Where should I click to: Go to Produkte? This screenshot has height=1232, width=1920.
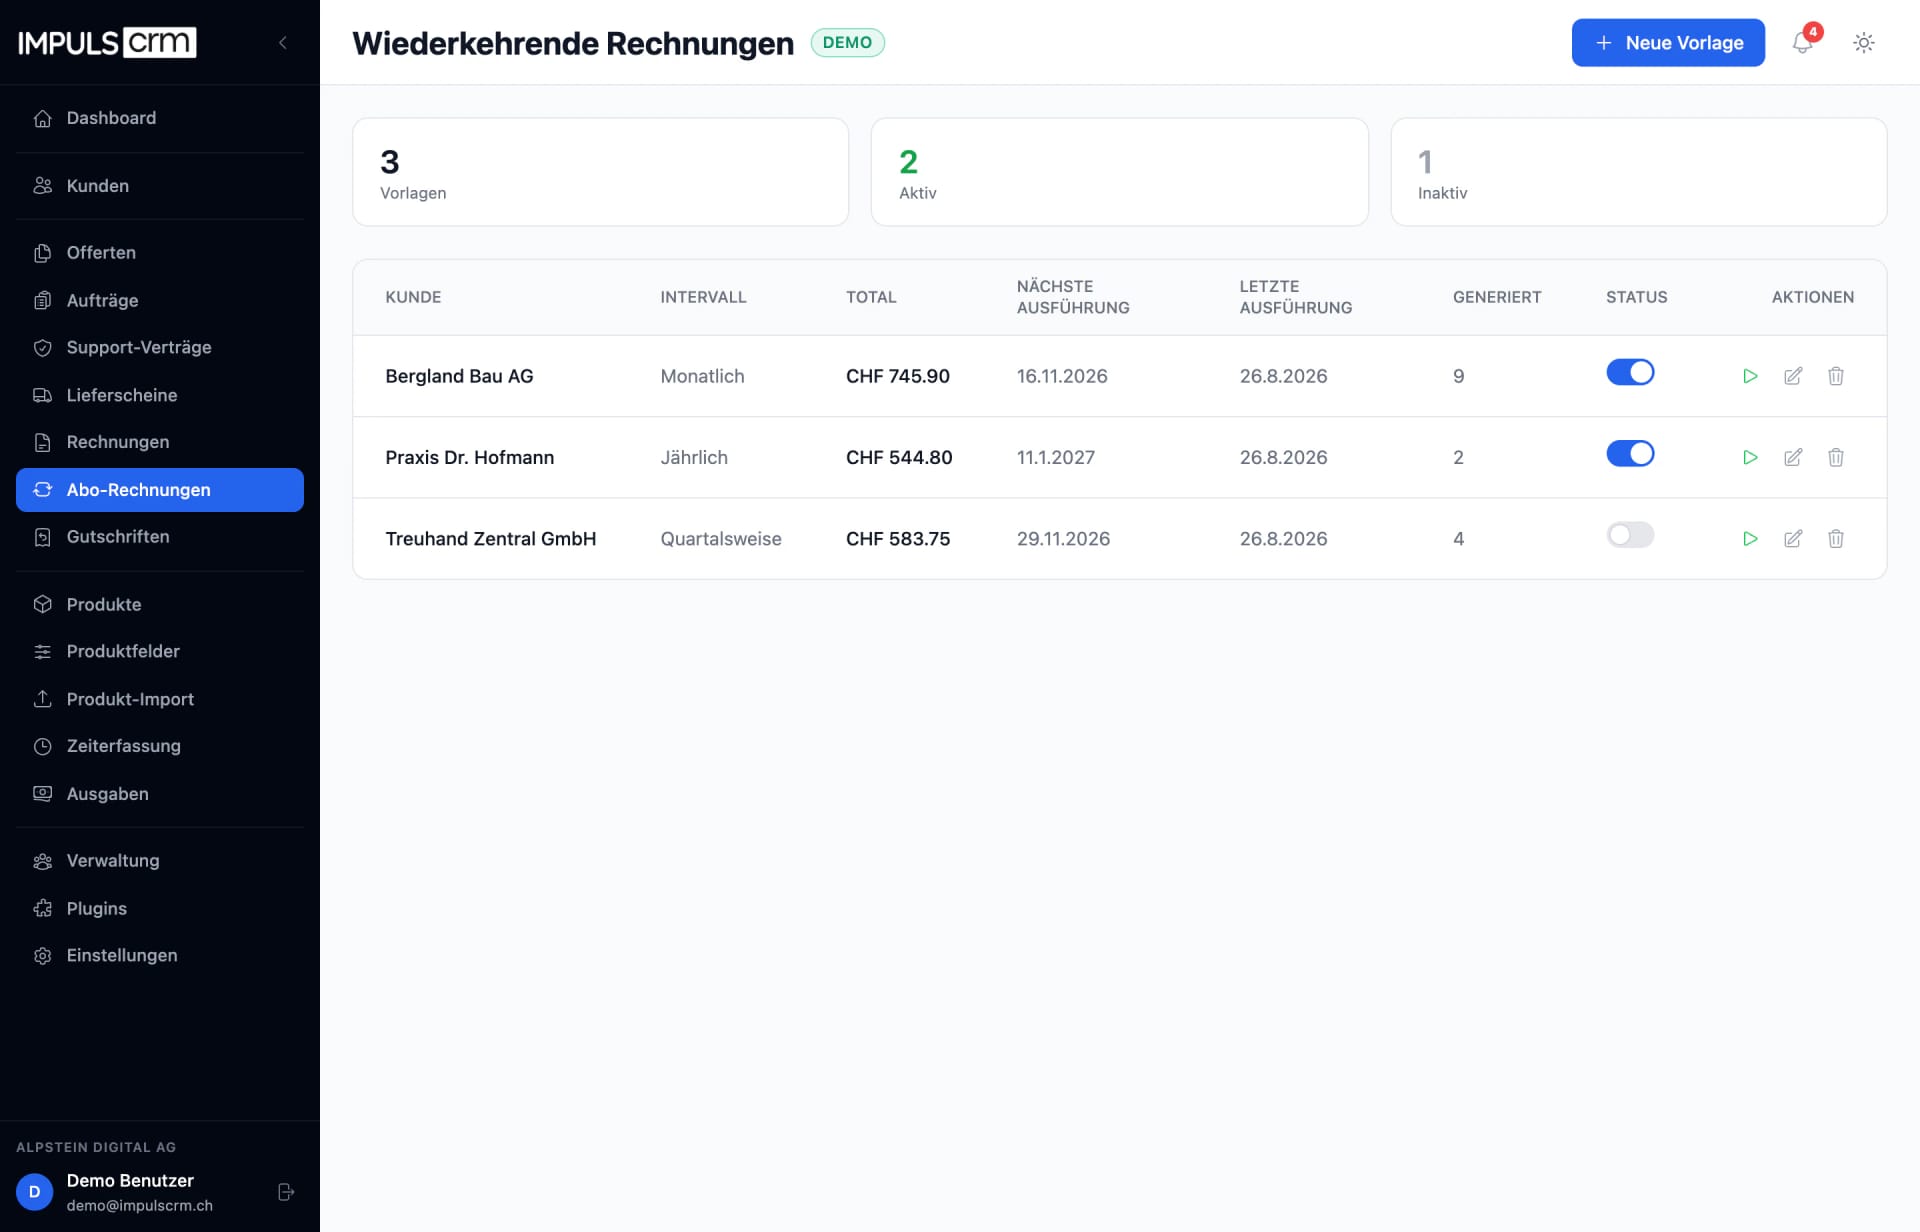pos(160,604)
